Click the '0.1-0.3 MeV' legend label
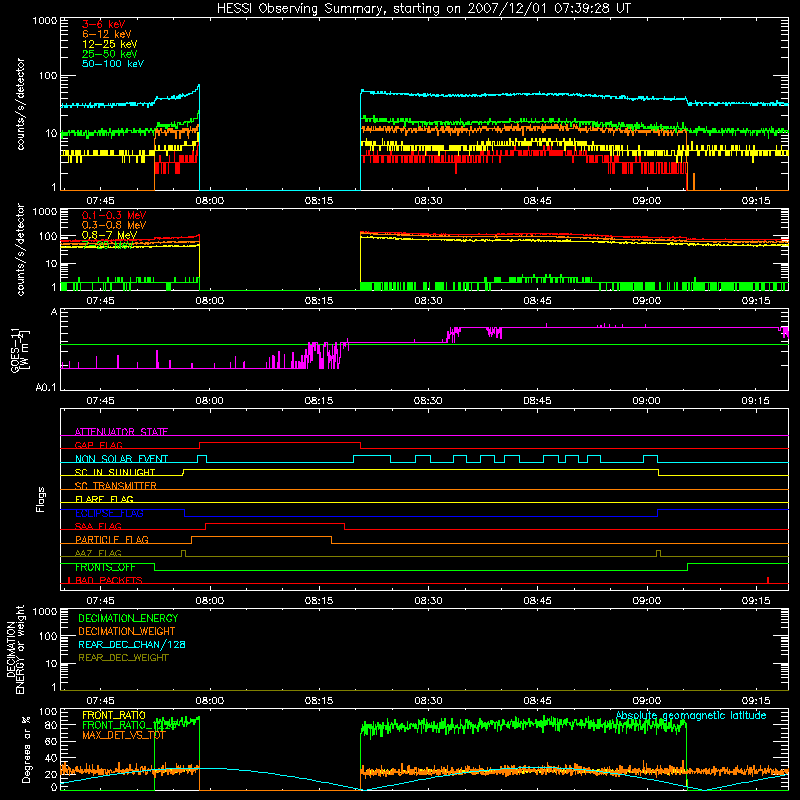This screenshot has width=800, height=800. [114, 215]
